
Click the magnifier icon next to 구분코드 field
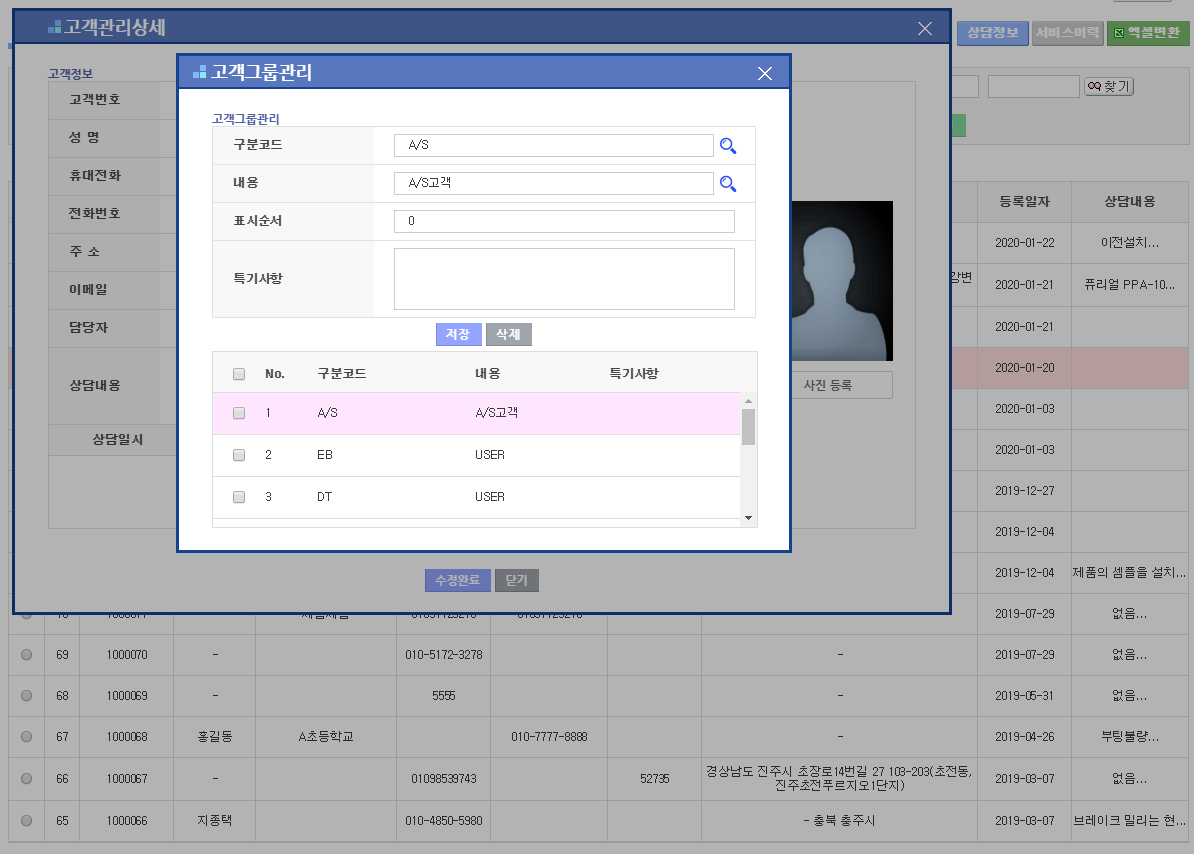tap(728, 146)
